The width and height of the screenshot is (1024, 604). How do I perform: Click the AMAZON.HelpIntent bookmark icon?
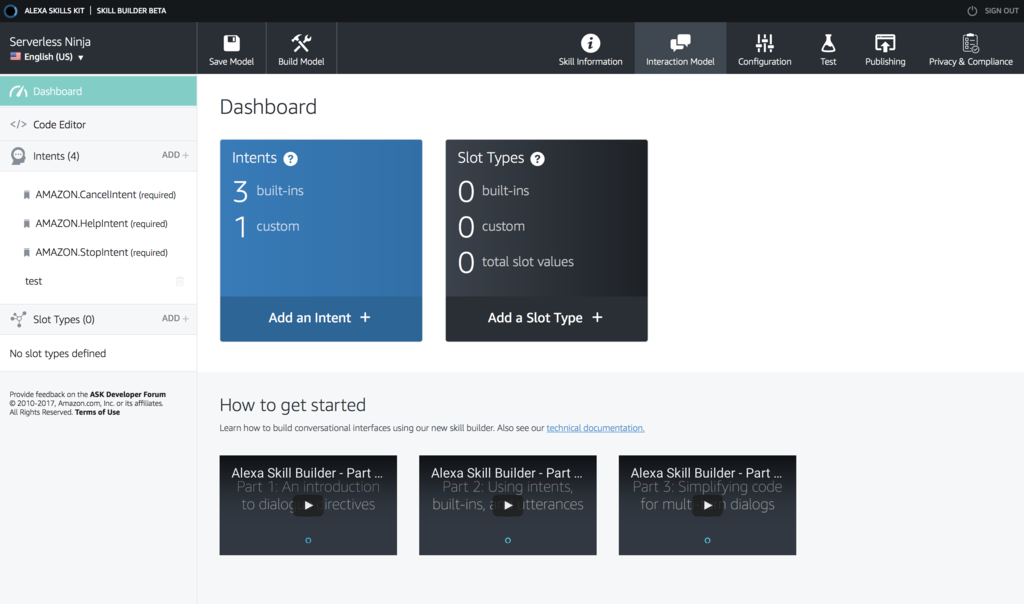(x=26, y=223)
